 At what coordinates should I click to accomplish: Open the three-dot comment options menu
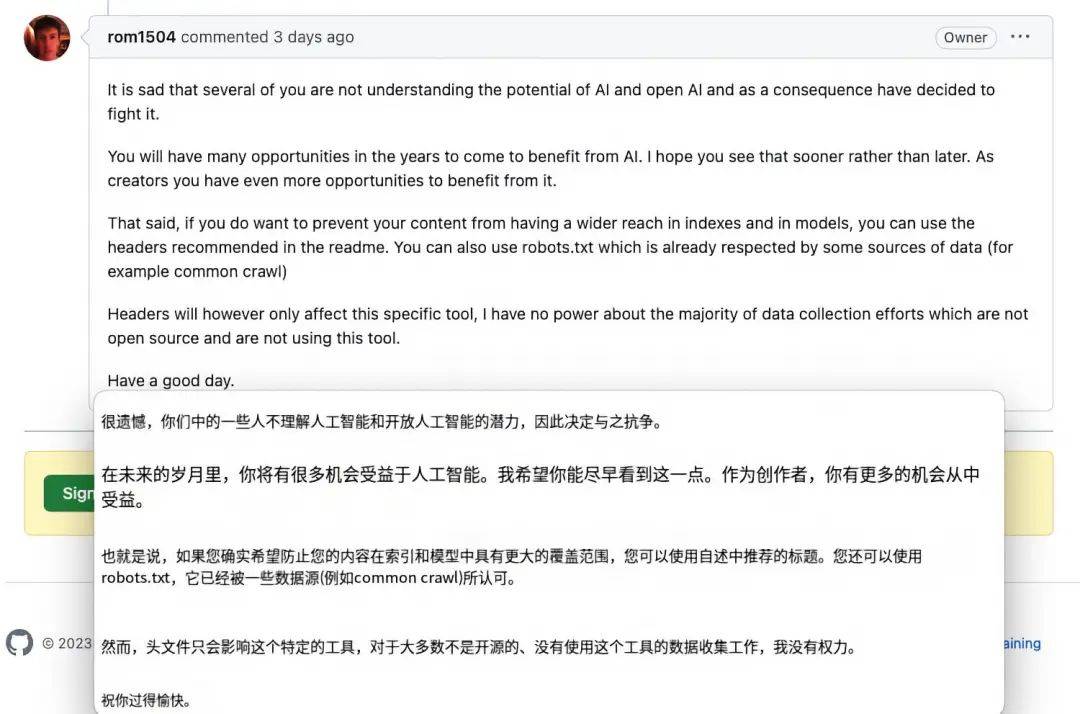pyautogui.click(x=1020, y=37)
